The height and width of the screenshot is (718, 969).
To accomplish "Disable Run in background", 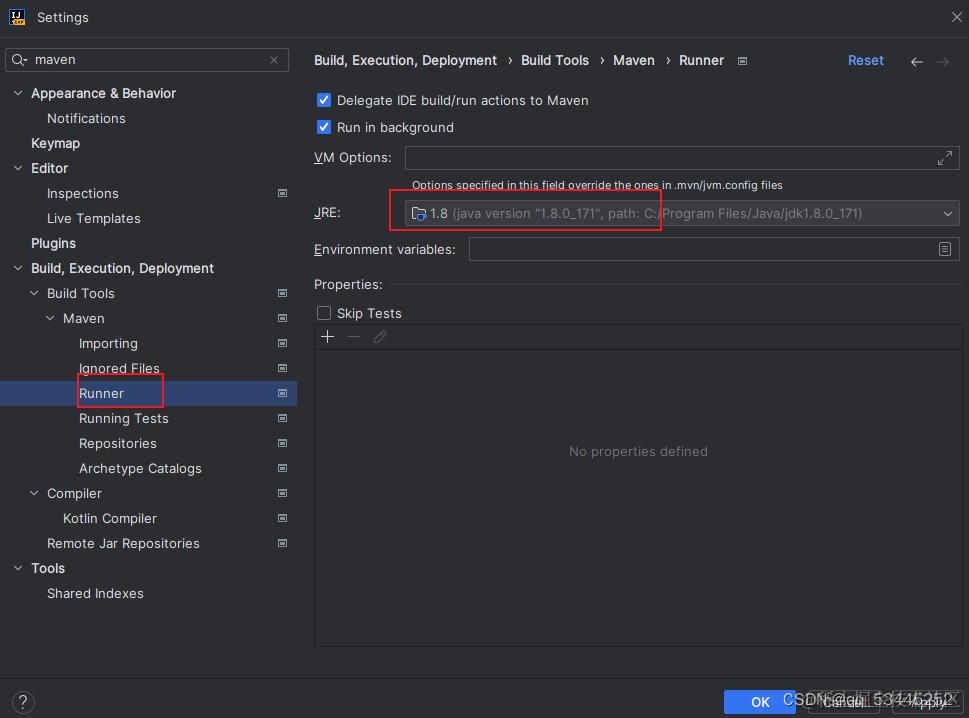I will [x=324, y=127].
